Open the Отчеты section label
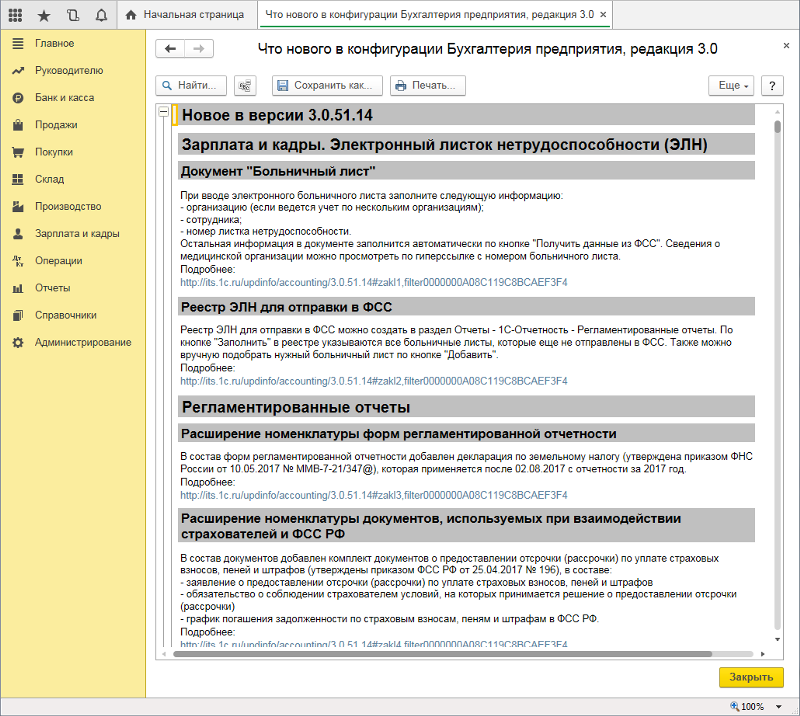 (53, 288)
